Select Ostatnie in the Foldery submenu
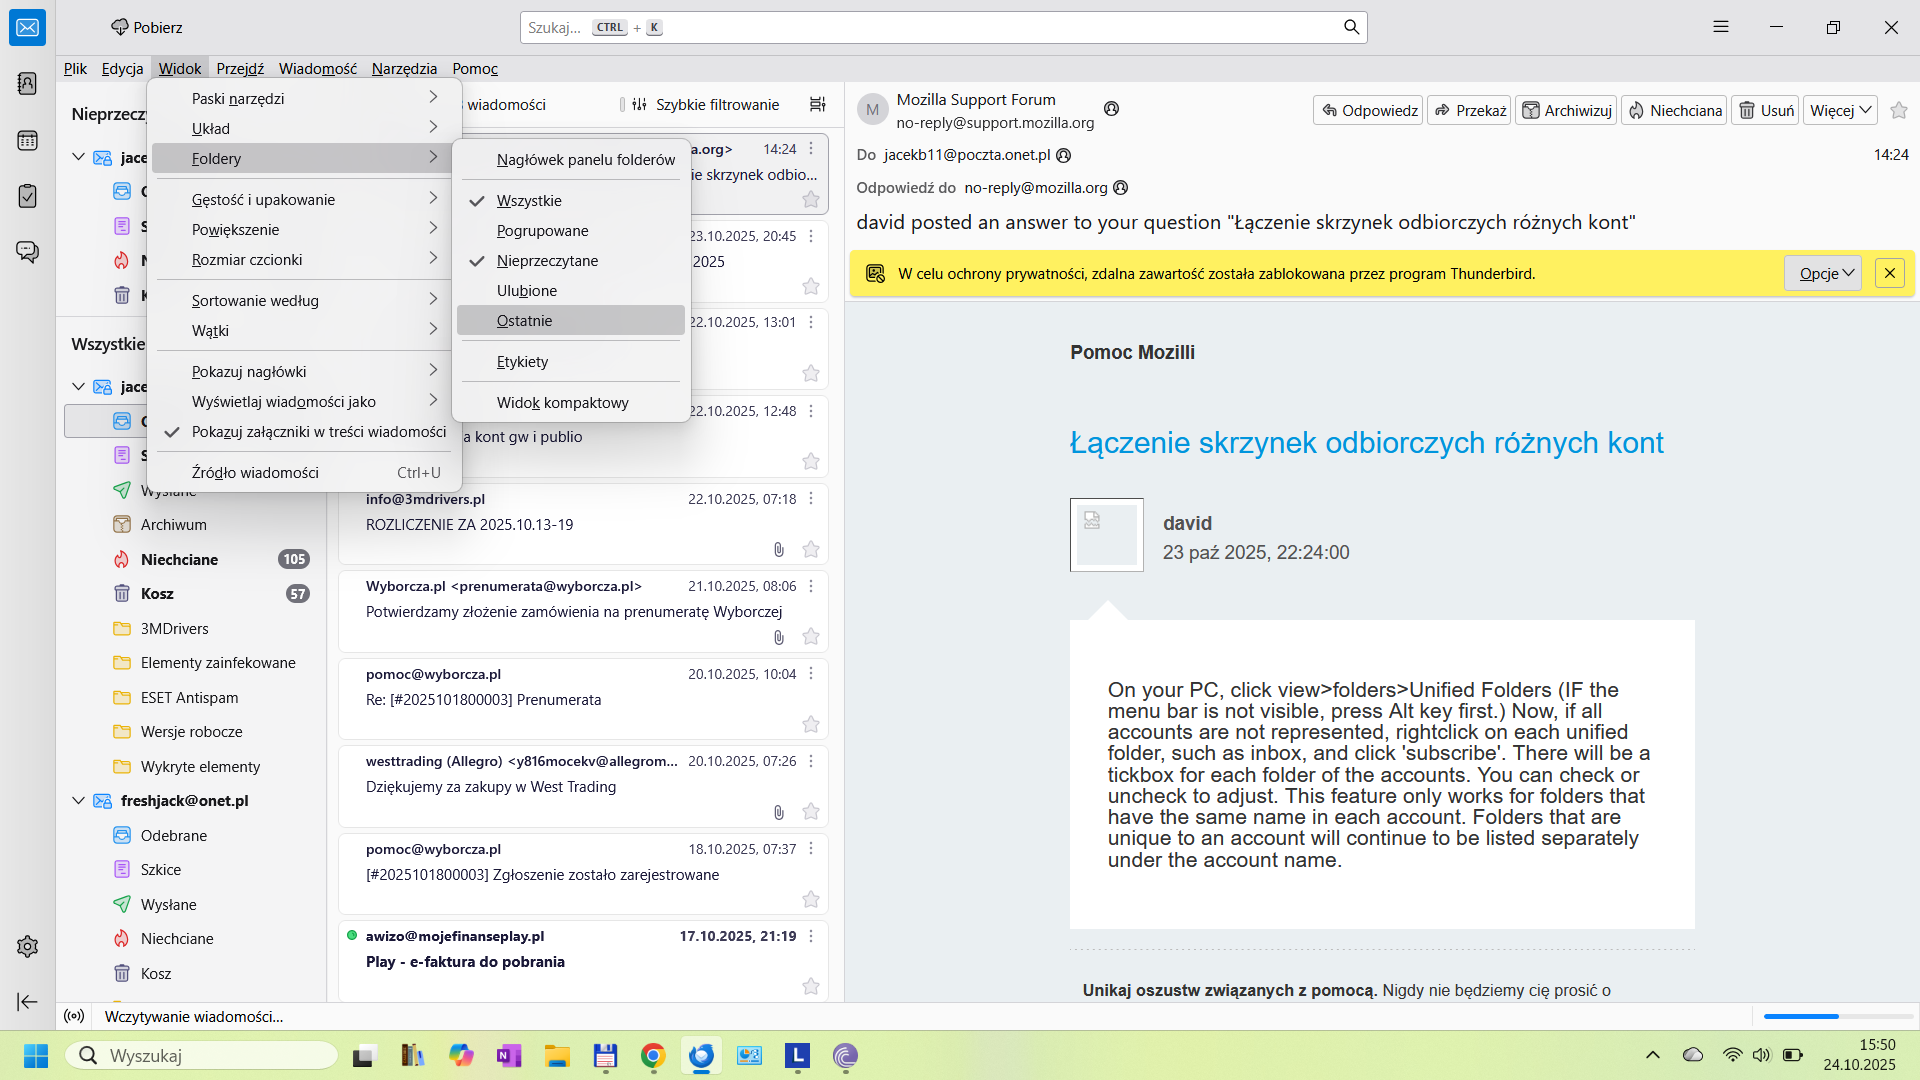This screenshot has height=1080, width=1920. pos(524,321)
